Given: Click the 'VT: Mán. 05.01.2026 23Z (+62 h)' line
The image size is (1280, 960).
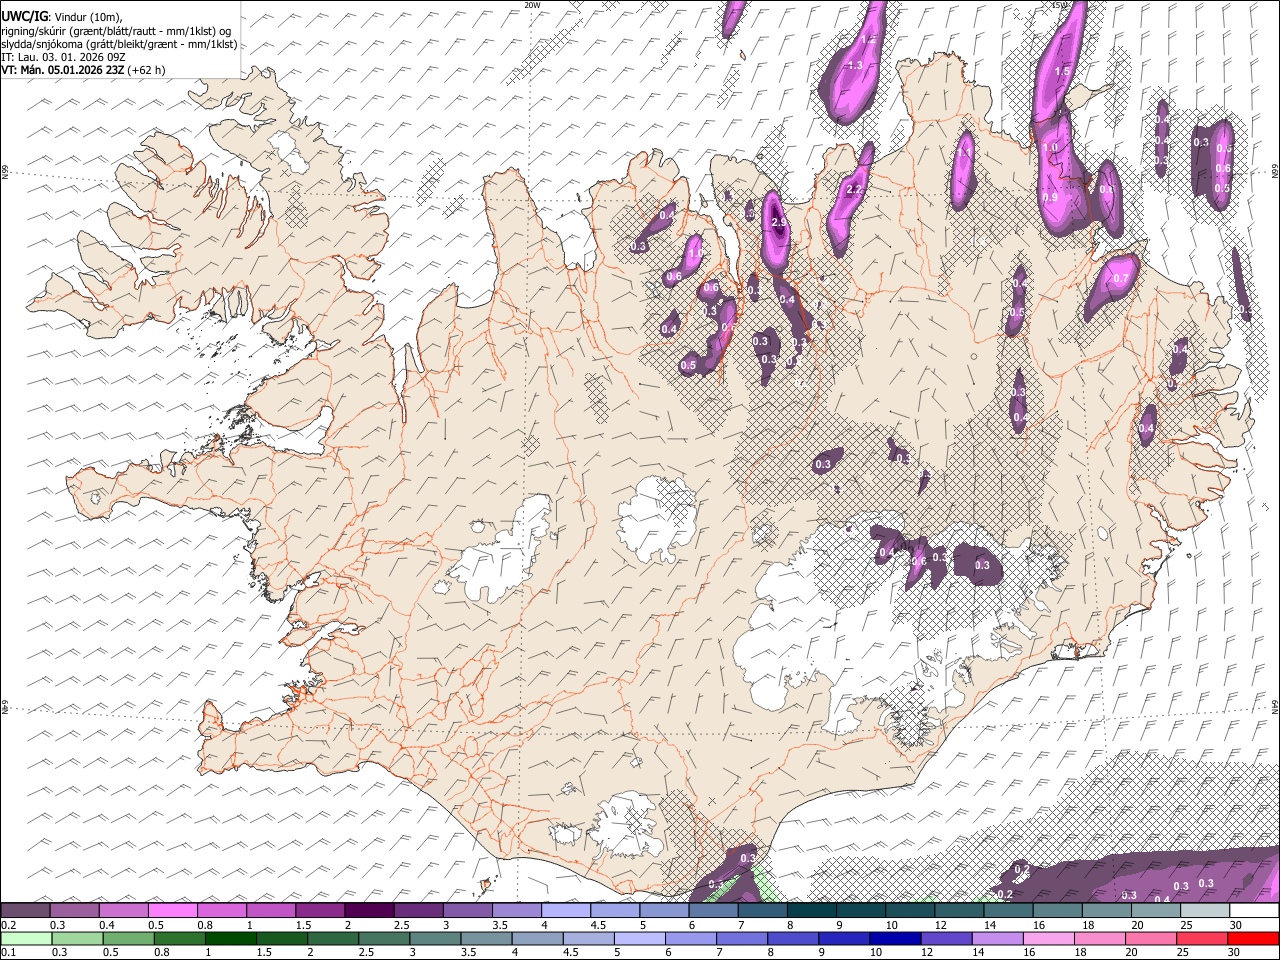Looking at the screenshot, I should (x=84, y=70).
